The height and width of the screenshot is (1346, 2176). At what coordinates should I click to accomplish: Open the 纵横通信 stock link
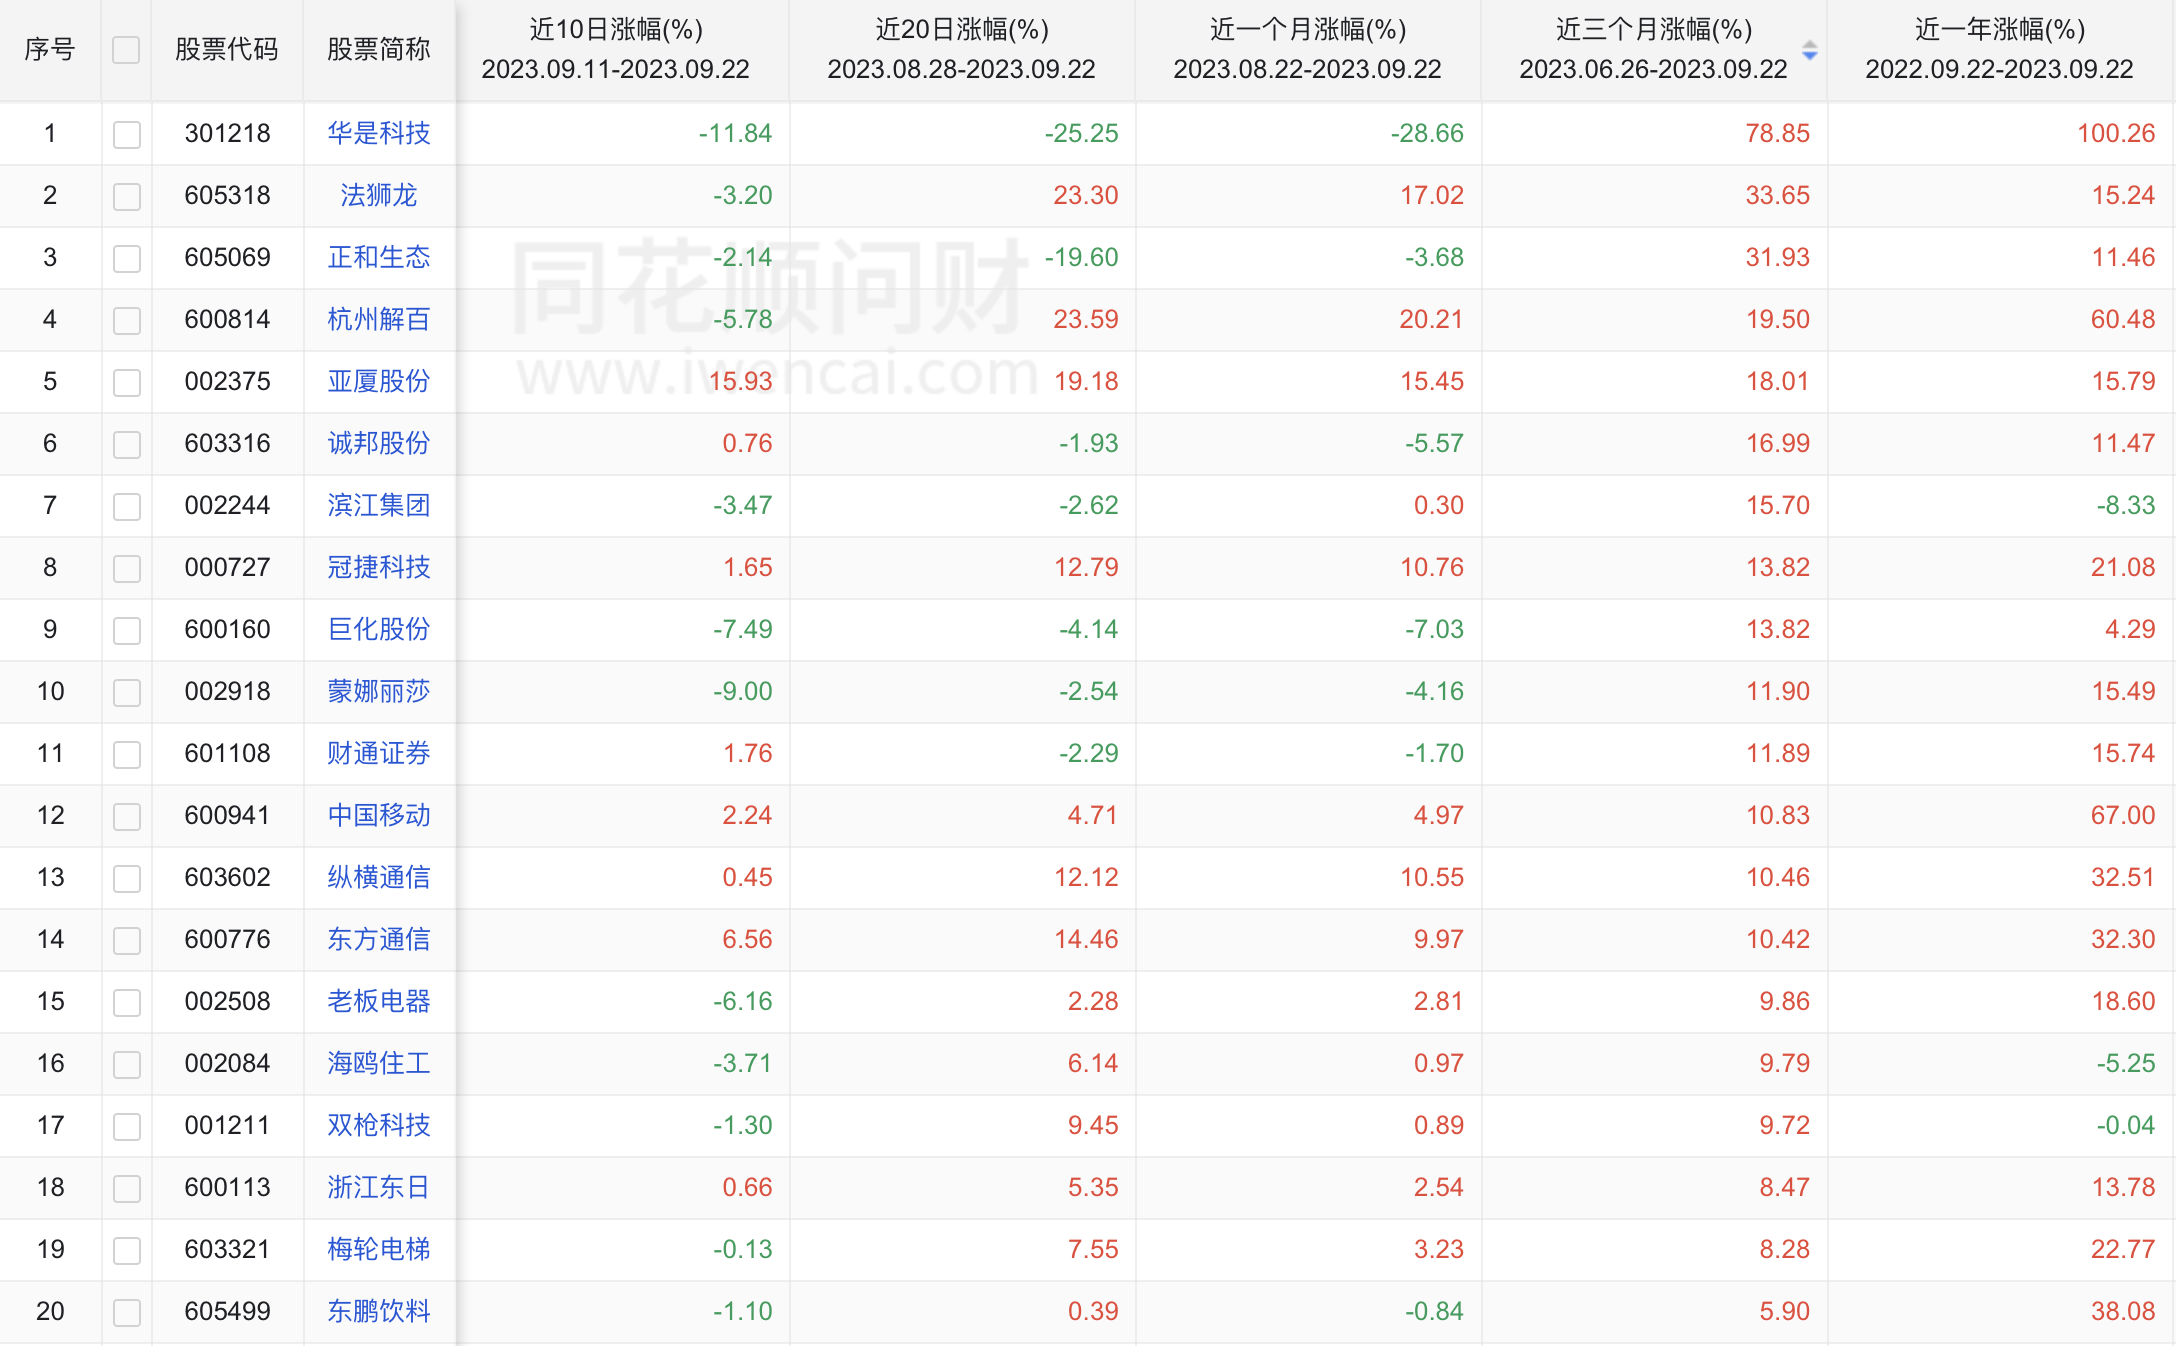[379, 877]
